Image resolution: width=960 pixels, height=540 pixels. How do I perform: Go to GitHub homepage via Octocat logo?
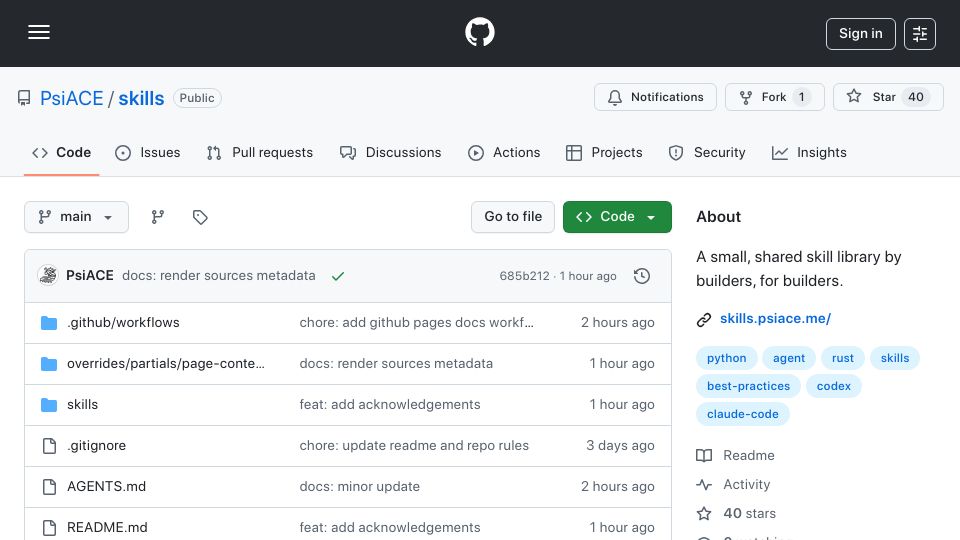pos(479,32)
